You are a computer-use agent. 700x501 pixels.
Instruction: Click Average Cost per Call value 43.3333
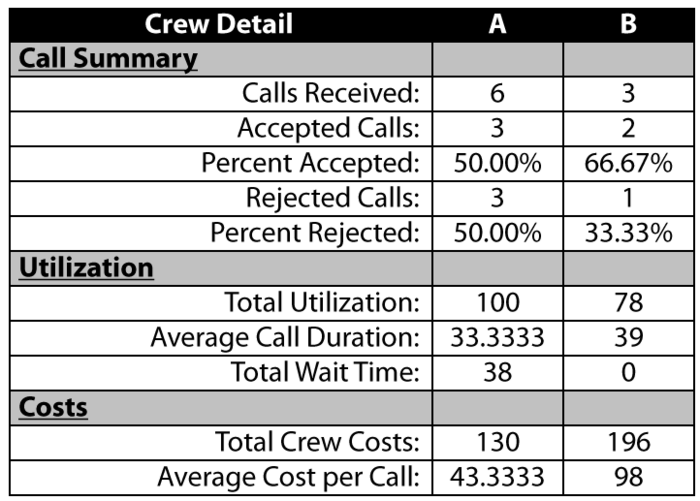498,477
